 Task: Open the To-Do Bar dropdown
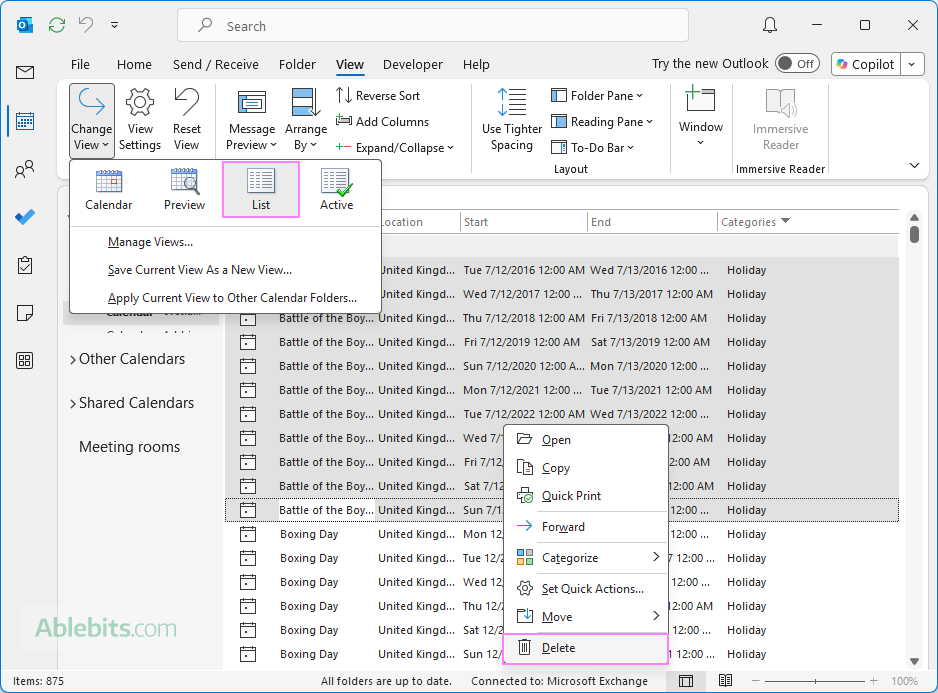point(592,147)
